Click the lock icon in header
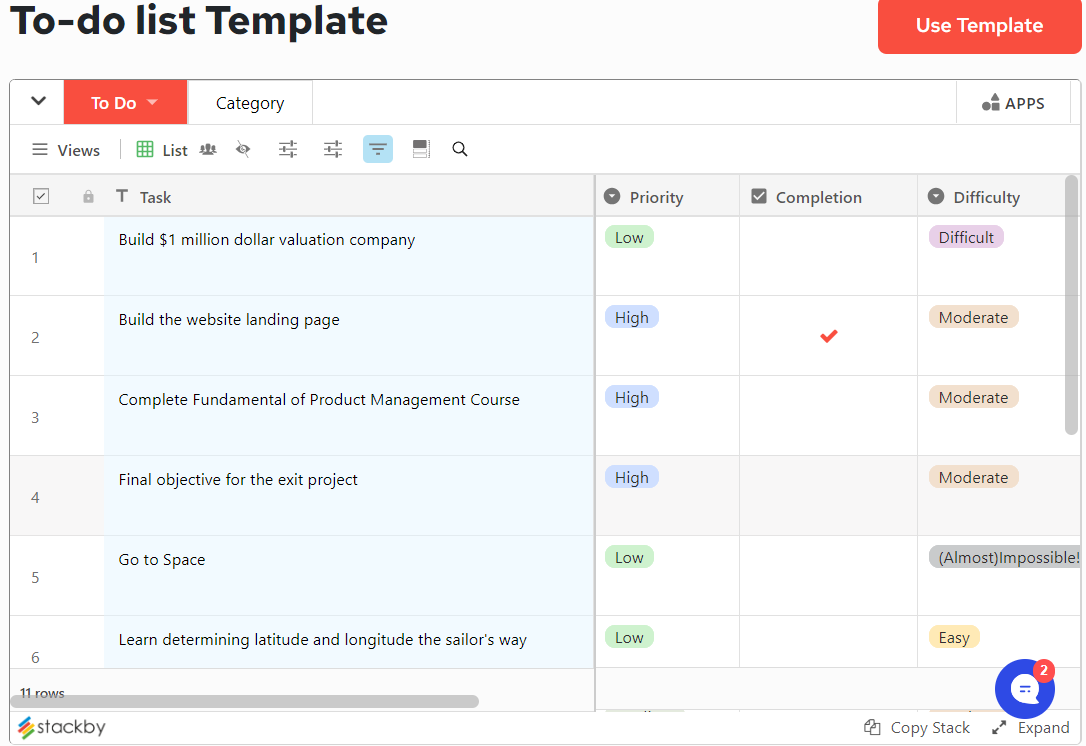This screenshot has height=746, width=1086. pyautogui.click(x=88, y=197)
